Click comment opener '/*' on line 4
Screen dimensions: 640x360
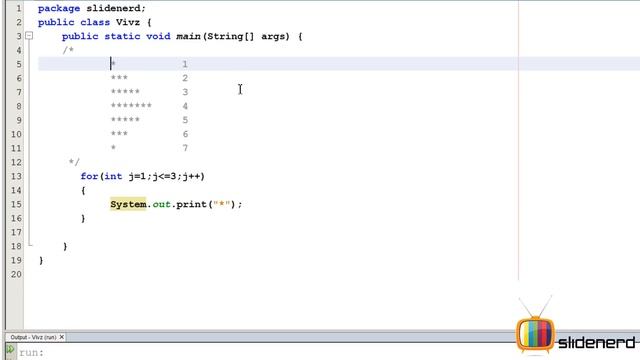coord(68,50)
